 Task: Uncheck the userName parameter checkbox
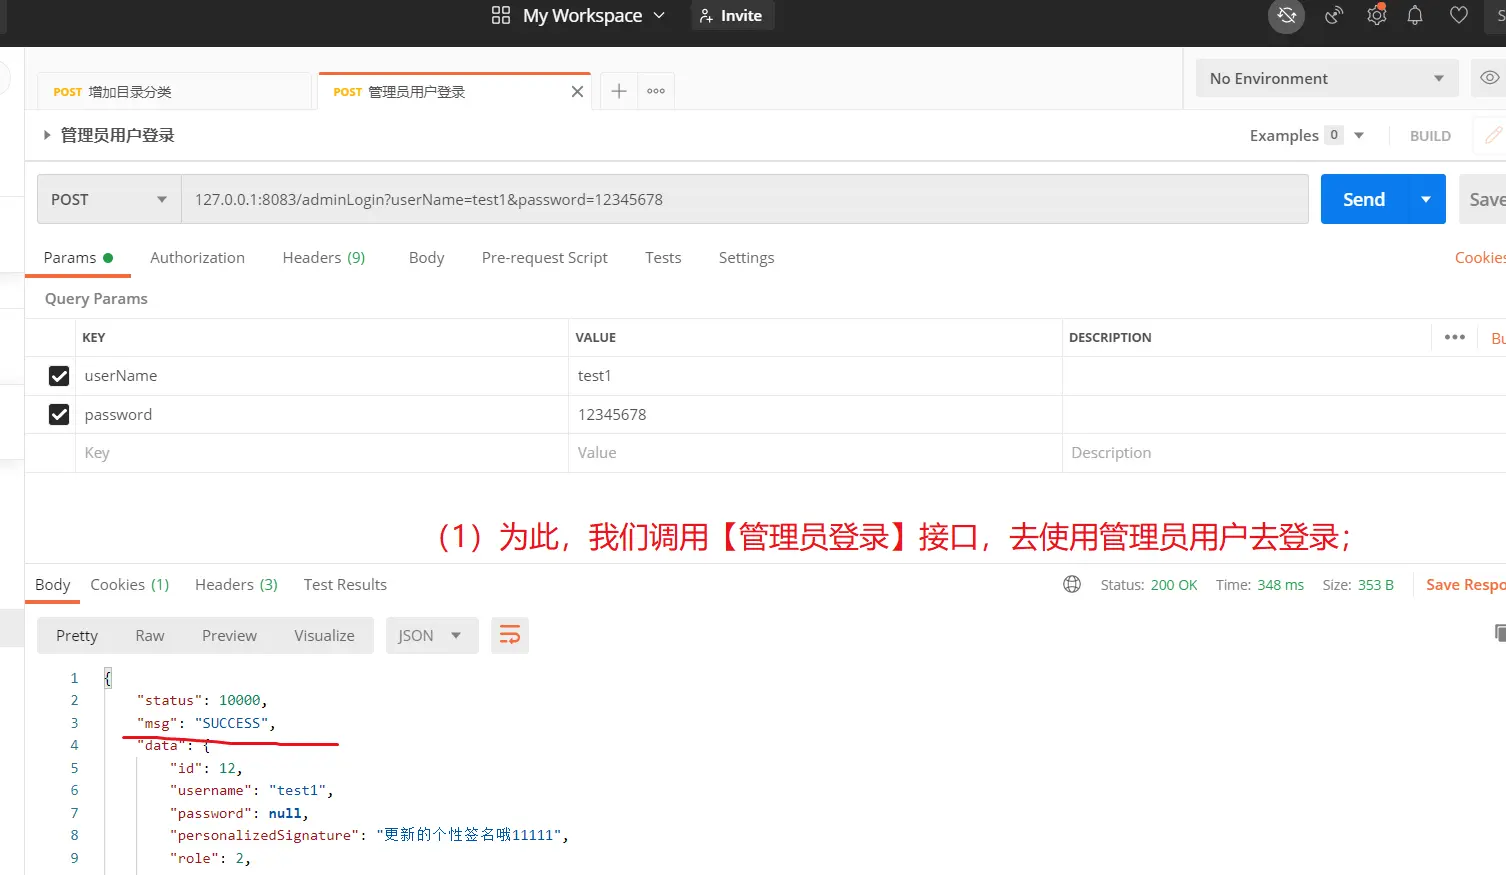pos(59,376)
